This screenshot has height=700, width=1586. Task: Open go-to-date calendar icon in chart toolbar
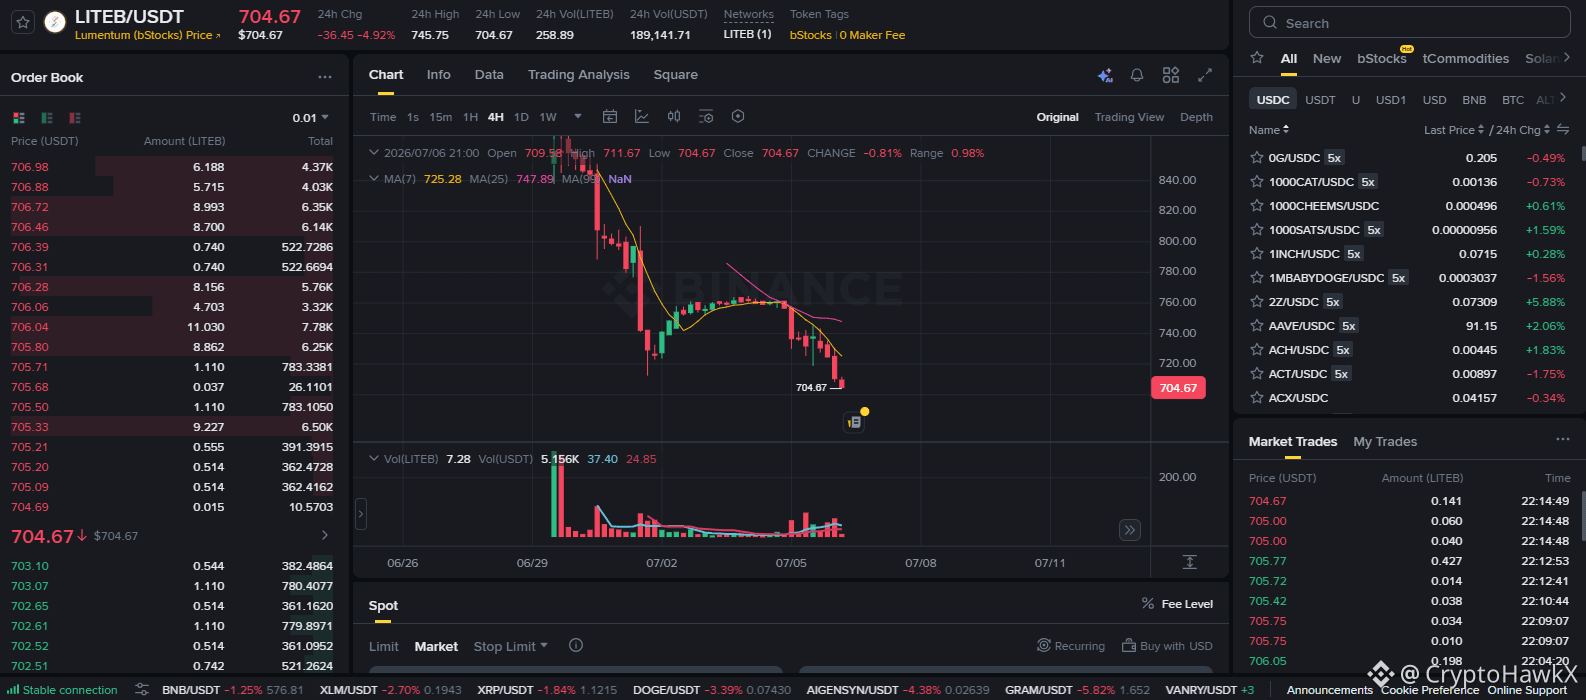[610, 117]
